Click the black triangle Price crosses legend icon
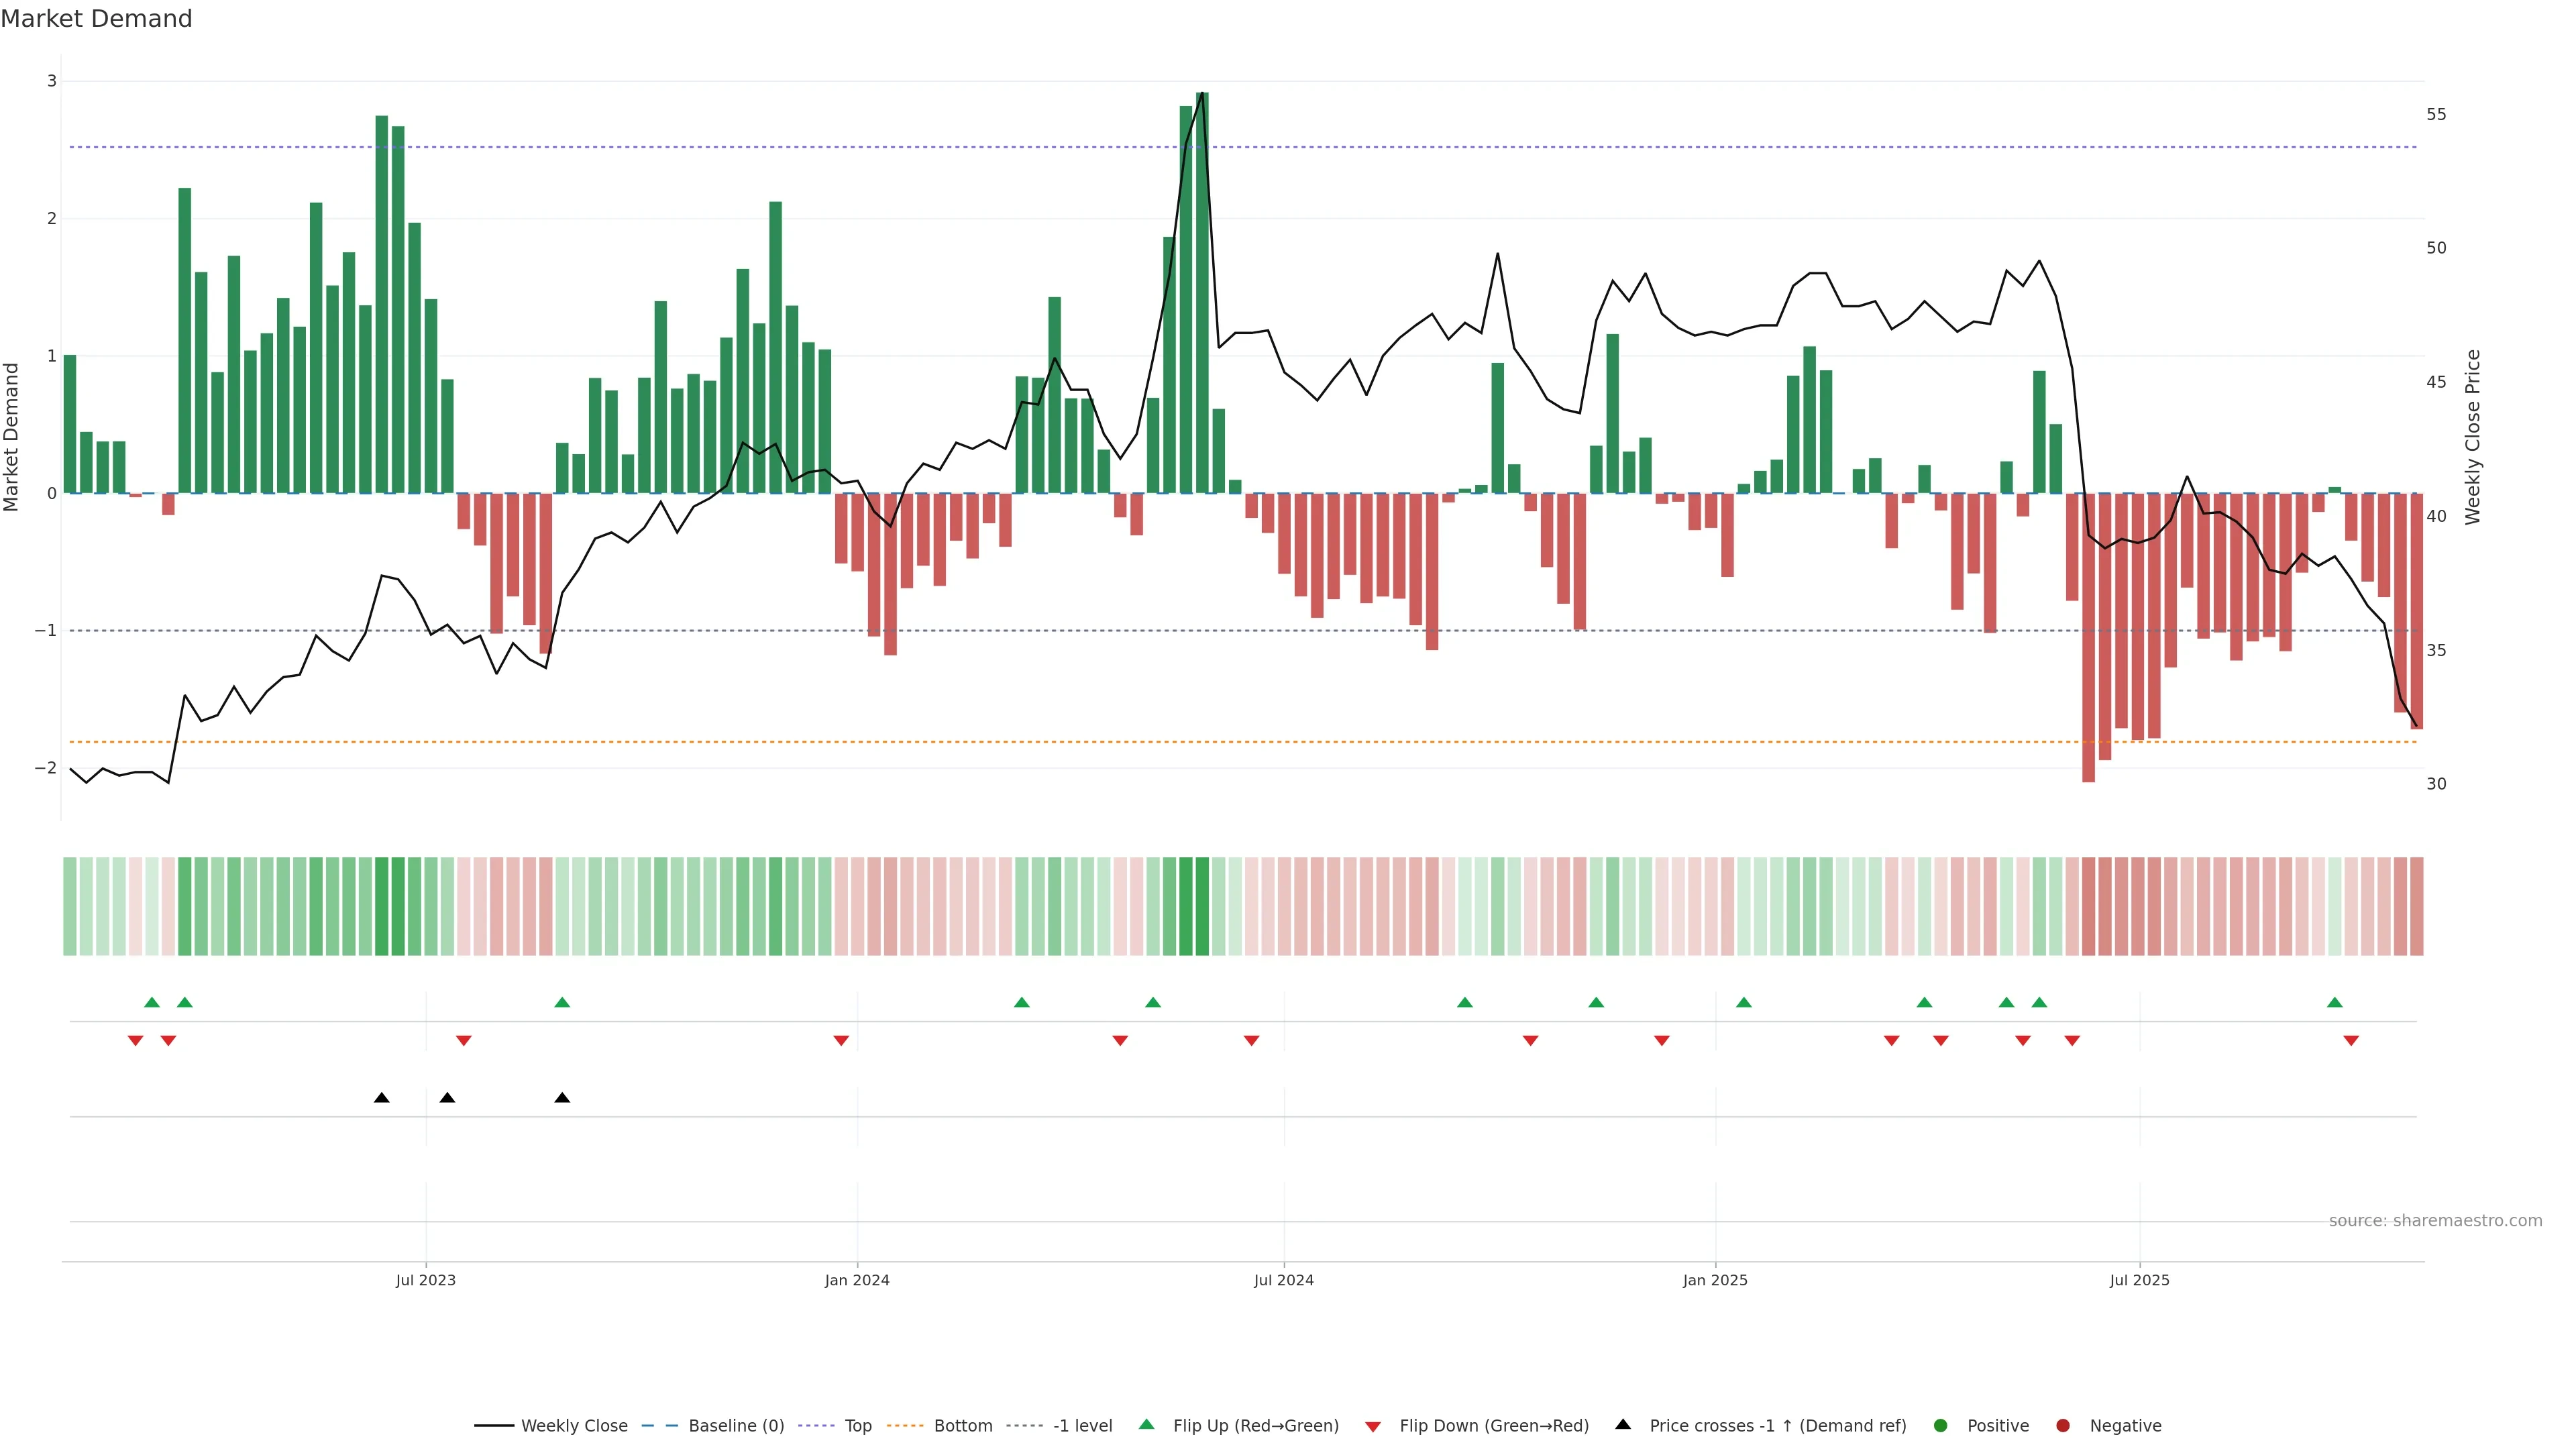Screen dimensions: 2576x1449 point(1623,1424)
